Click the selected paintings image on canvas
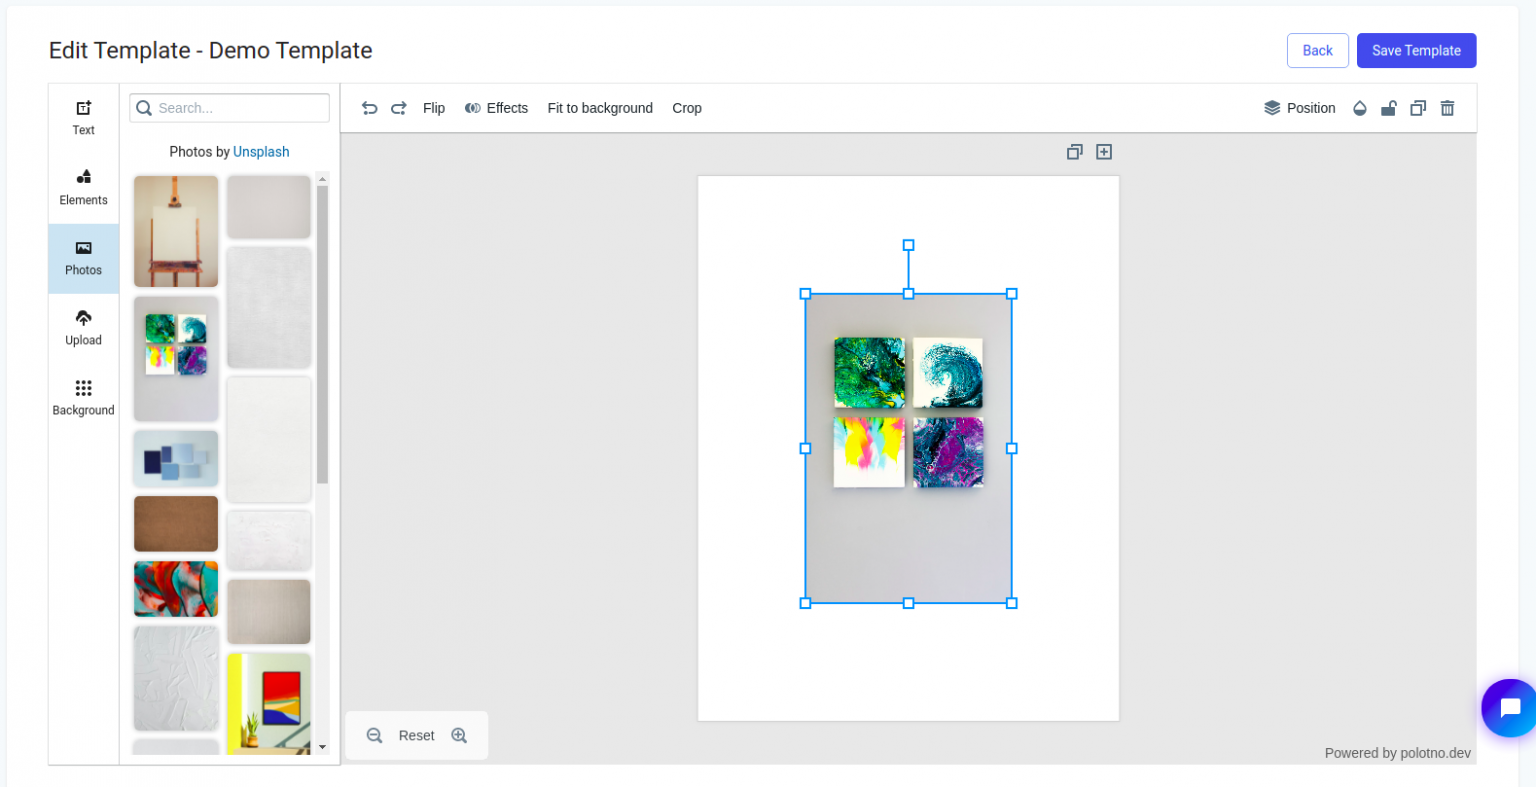Viewport: 1536px width, 787px height. click(x=908, y=448)
